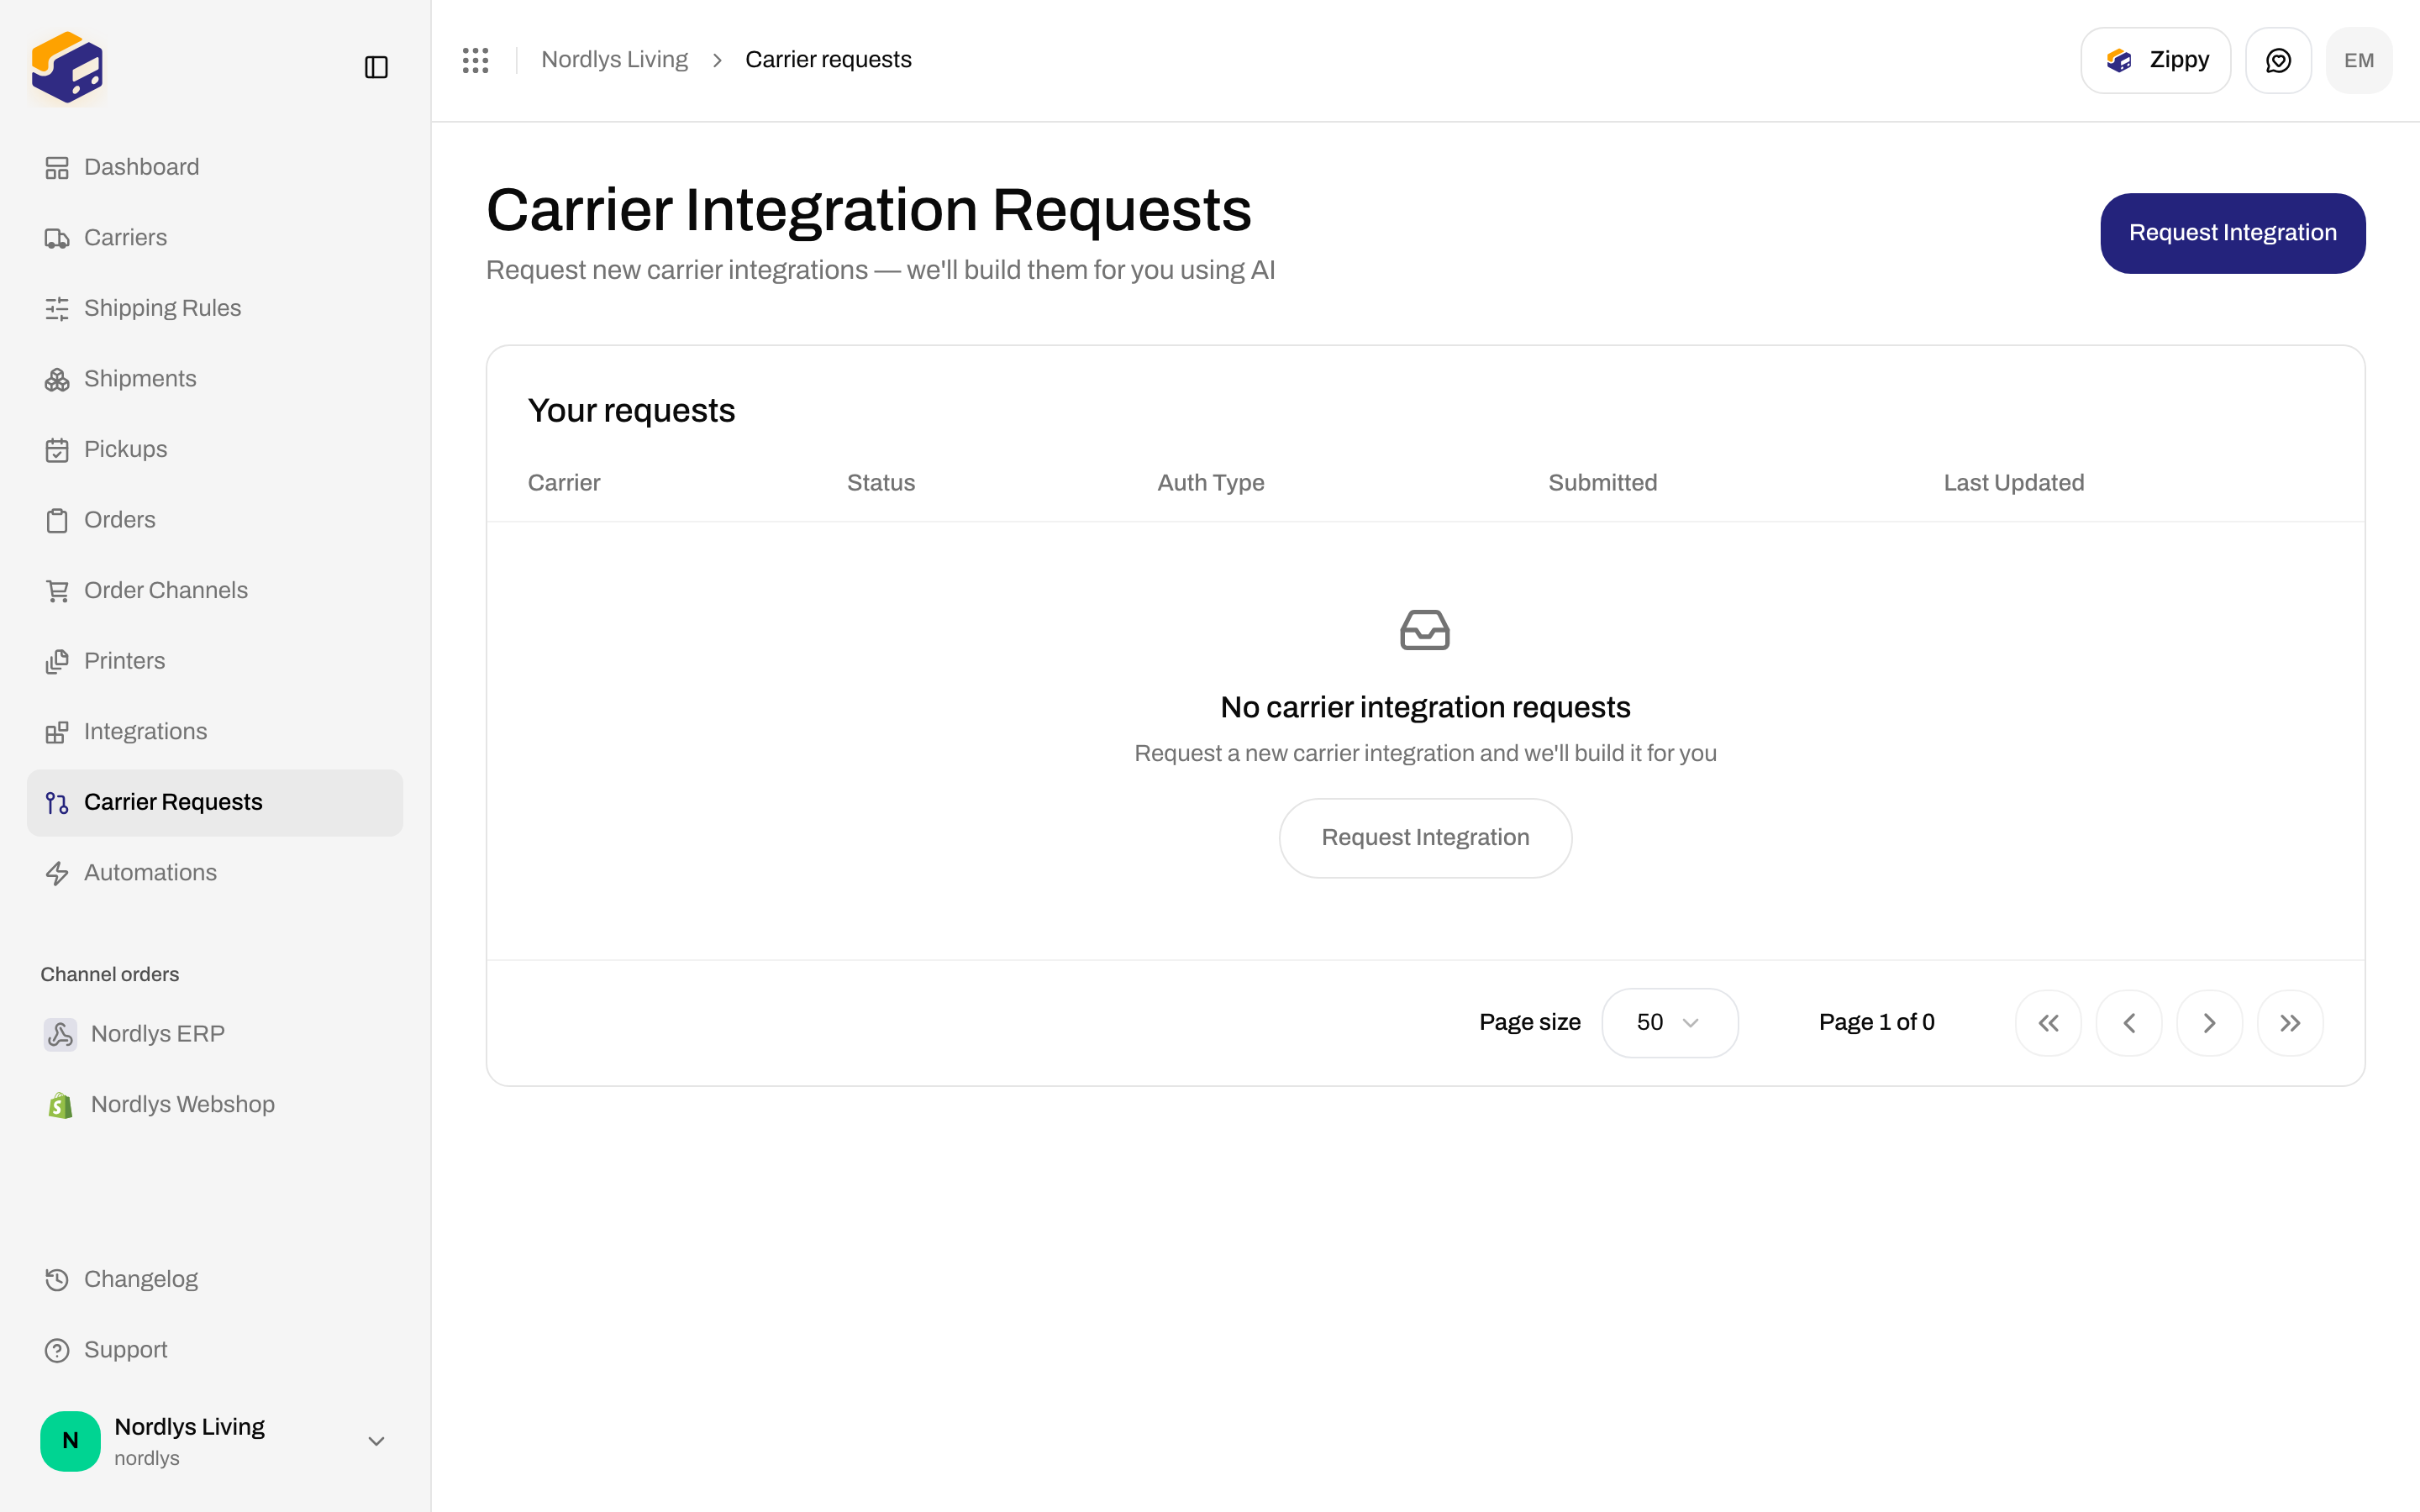
Task: Click the Submitted column header
Action: (x=1603, y=483)
